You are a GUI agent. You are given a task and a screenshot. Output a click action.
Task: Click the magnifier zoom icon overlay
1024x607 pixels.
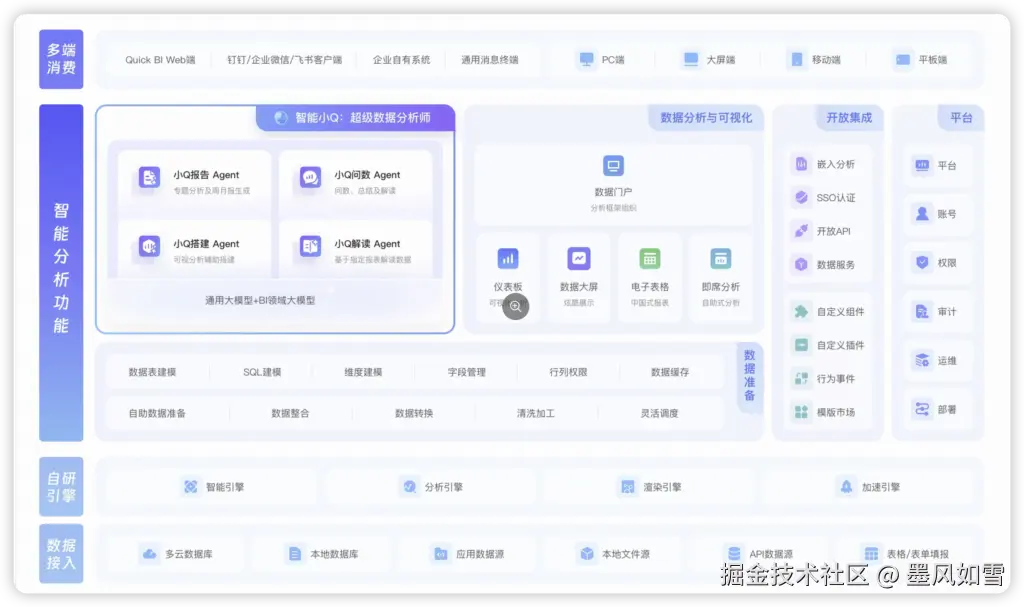coord(516,306)
